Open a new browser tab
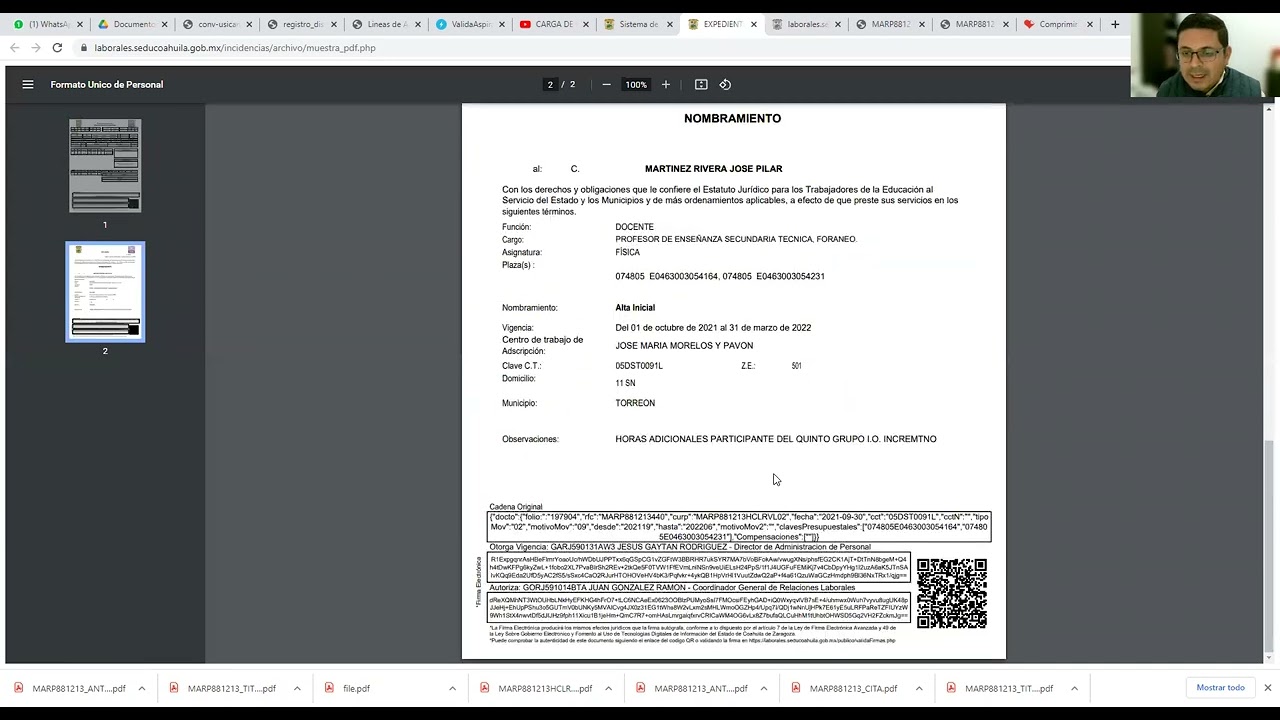 1115,24
